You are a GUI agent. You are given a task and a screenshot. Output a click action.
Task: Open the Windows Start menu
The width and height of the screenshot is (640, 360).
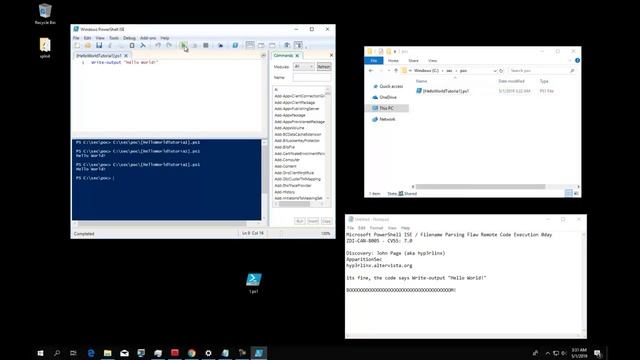click(x=40, y=353)
